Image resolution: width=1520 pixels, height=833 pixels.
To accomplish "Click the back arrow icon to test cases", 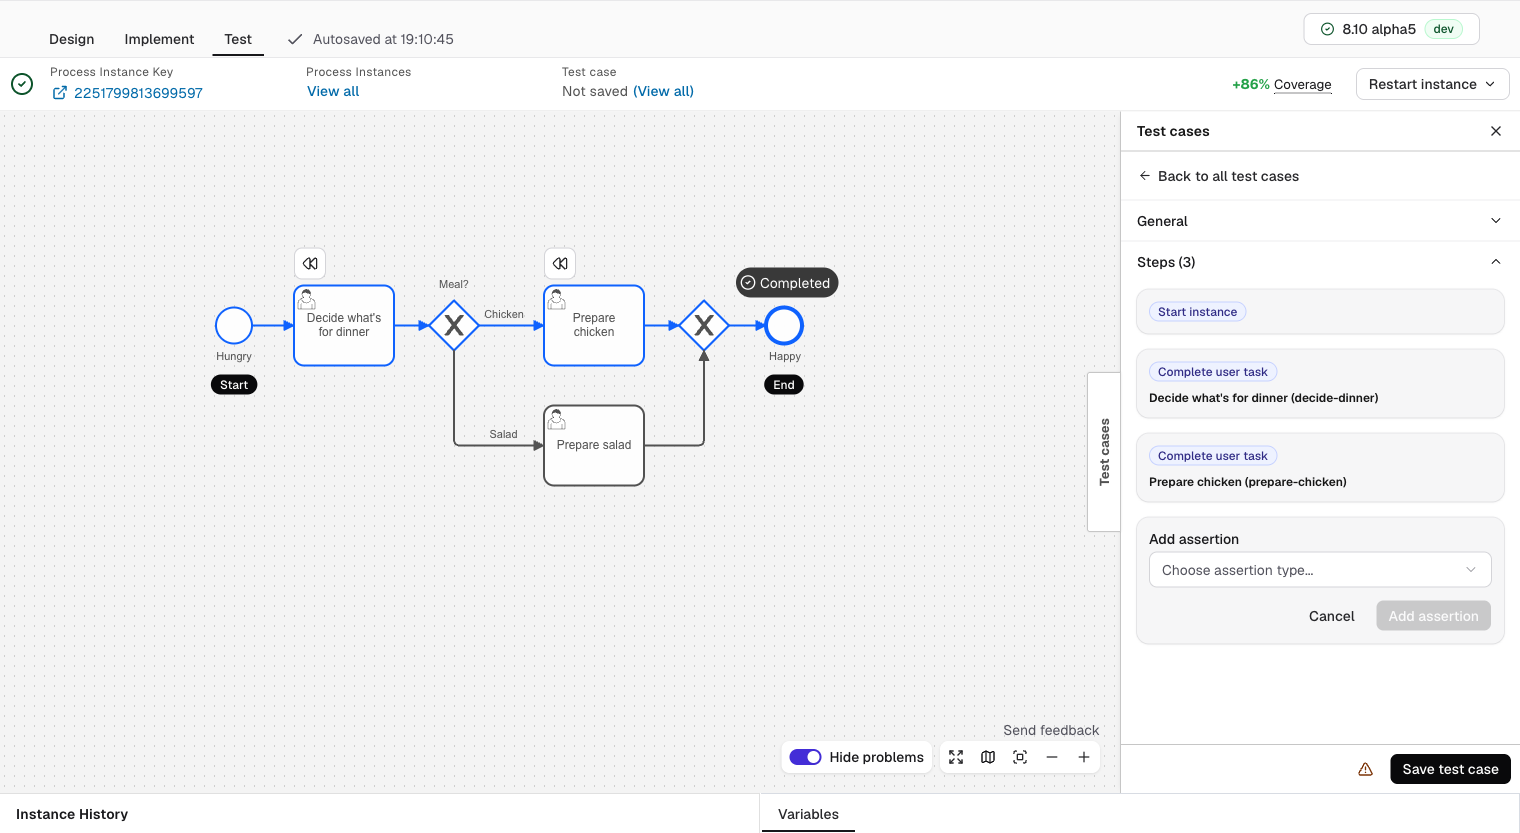I will tap(1145, 176).
